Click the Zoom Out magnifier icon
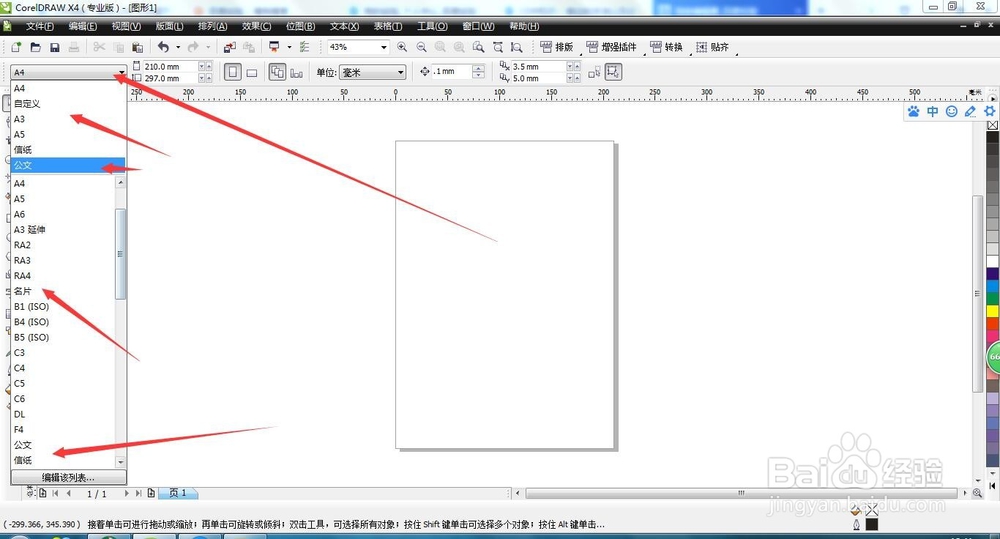Viewport: 1000px width, 539px height. pyautogui.click(x=422, y=47)
